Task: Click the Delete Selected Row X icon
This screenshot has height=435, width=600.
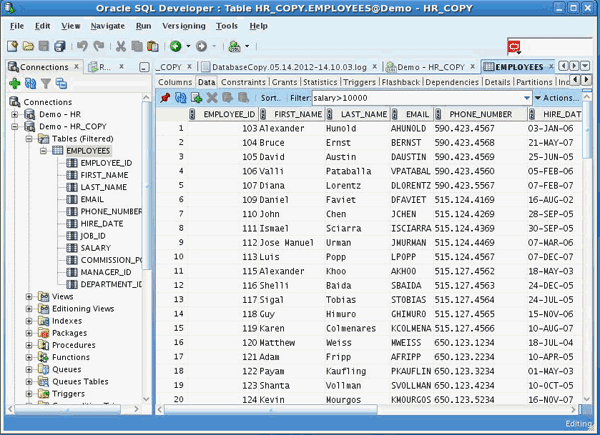Action: (212, 98)
